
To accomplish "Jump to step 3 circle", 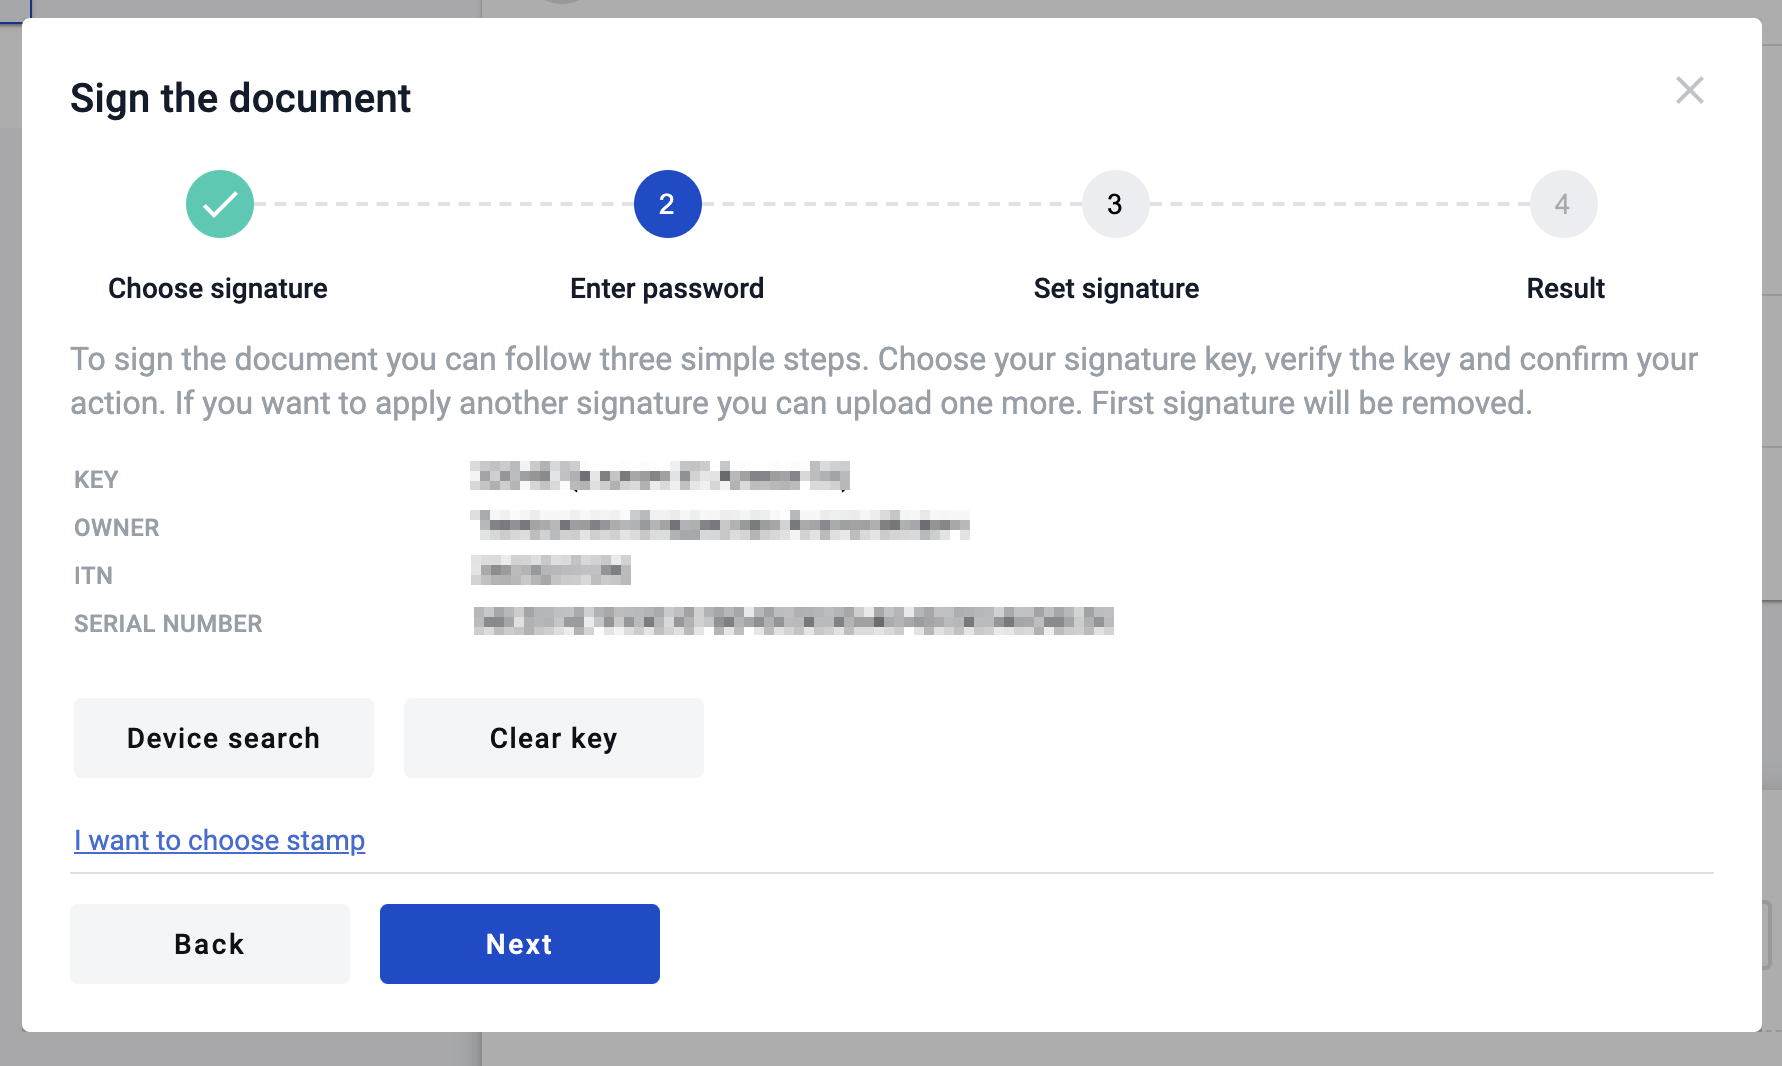I will pyautogui.click(x=1115, y=204).
